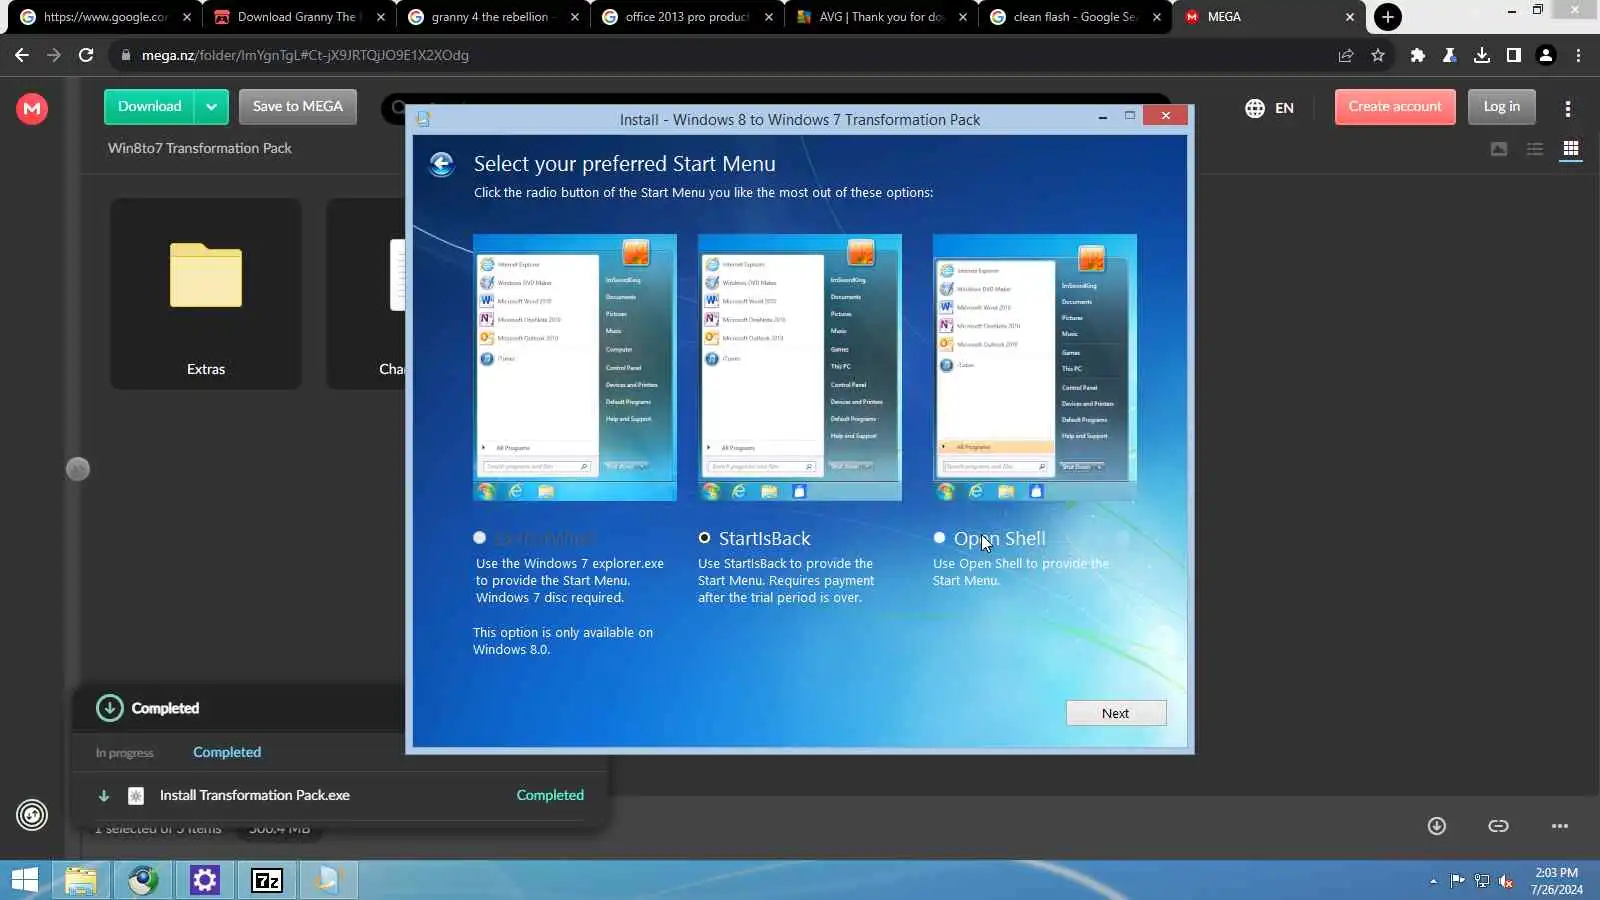Viewport: 1600px width, 900px height.
Task: Open Windows Start button
Action: pyautogui.click(x=24, y=880)
